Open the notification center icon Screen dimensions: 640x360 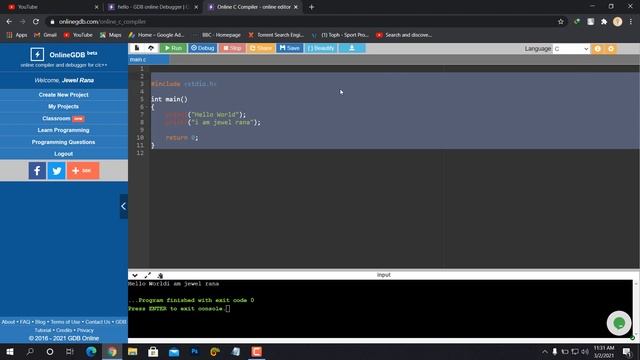point(627,352)
